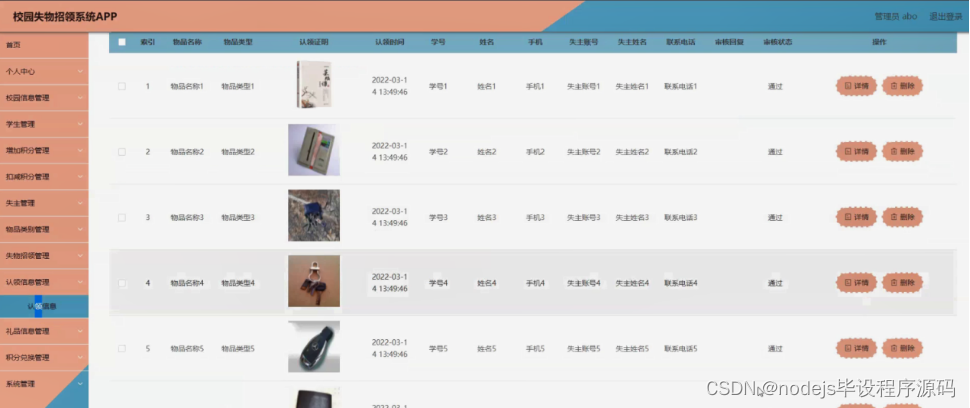
Task: Open the book image thumbnail in row 1
Action: [314, 85]
